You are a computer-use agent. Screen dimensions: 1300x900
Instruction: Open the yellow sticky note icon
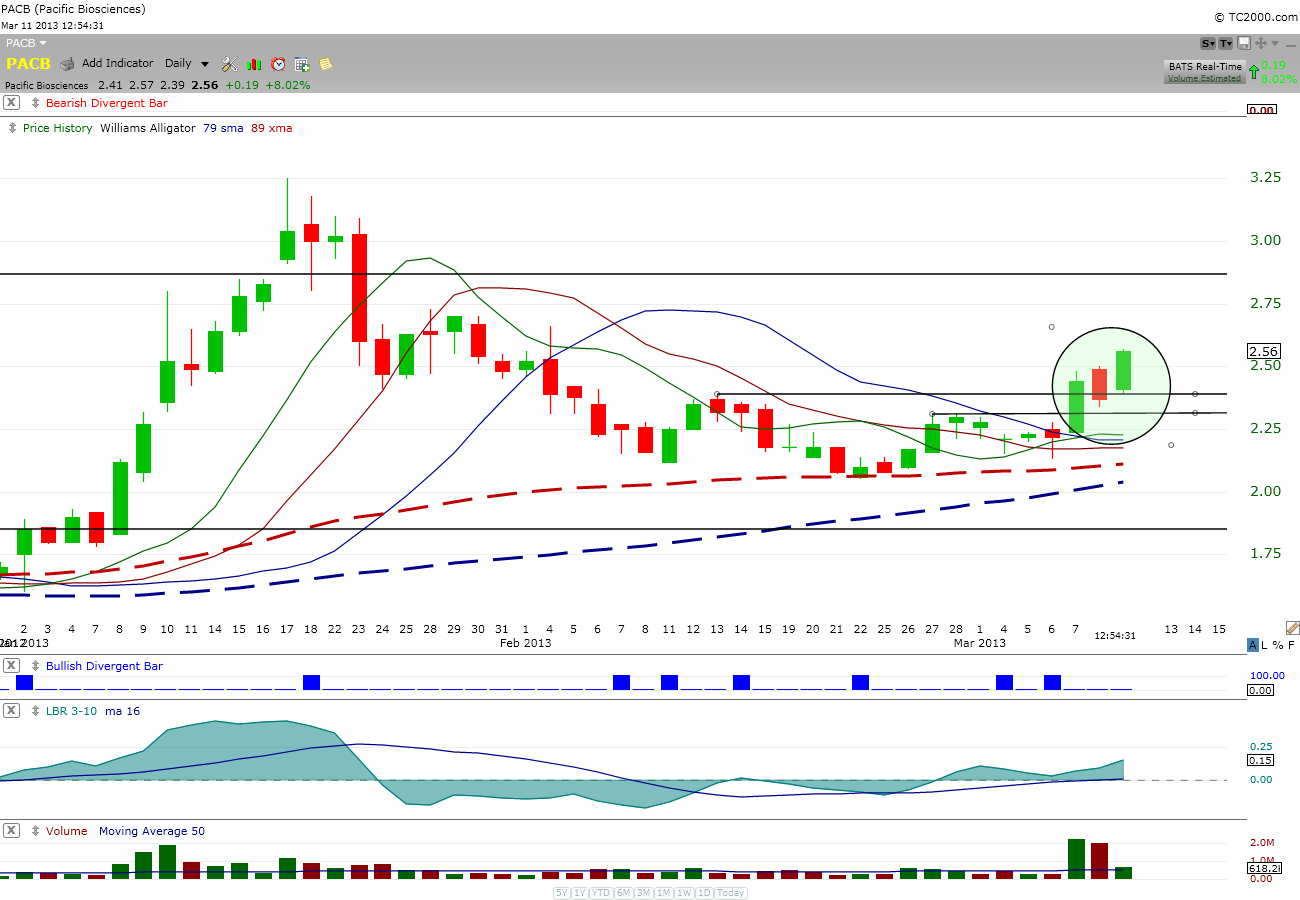(x=326, y=64)
